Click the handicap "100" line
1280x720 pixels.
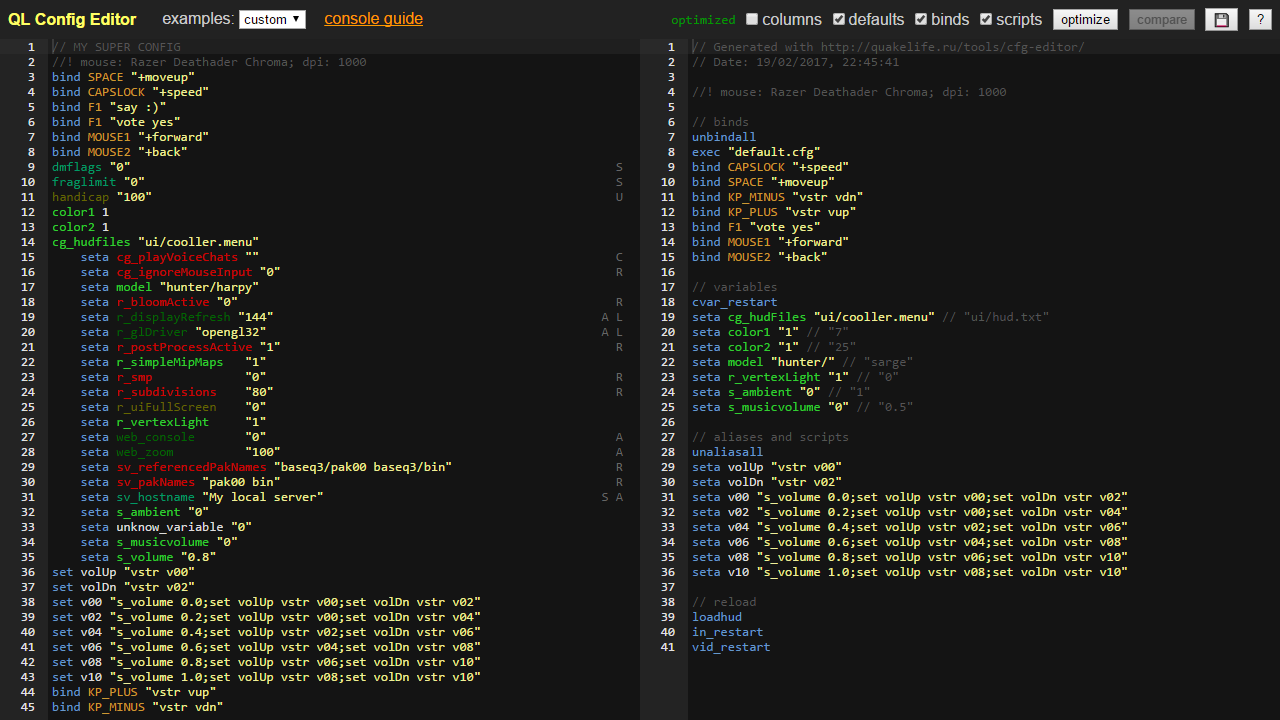click(x=102, y=197)
